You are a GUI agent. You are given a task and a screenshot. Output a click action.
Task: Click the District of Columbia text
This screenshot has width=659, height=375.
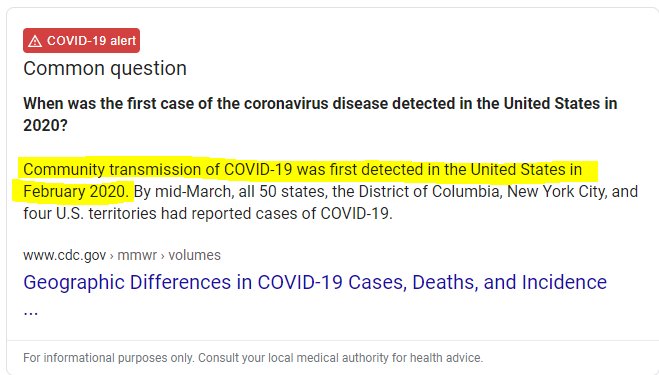(428, 191)
